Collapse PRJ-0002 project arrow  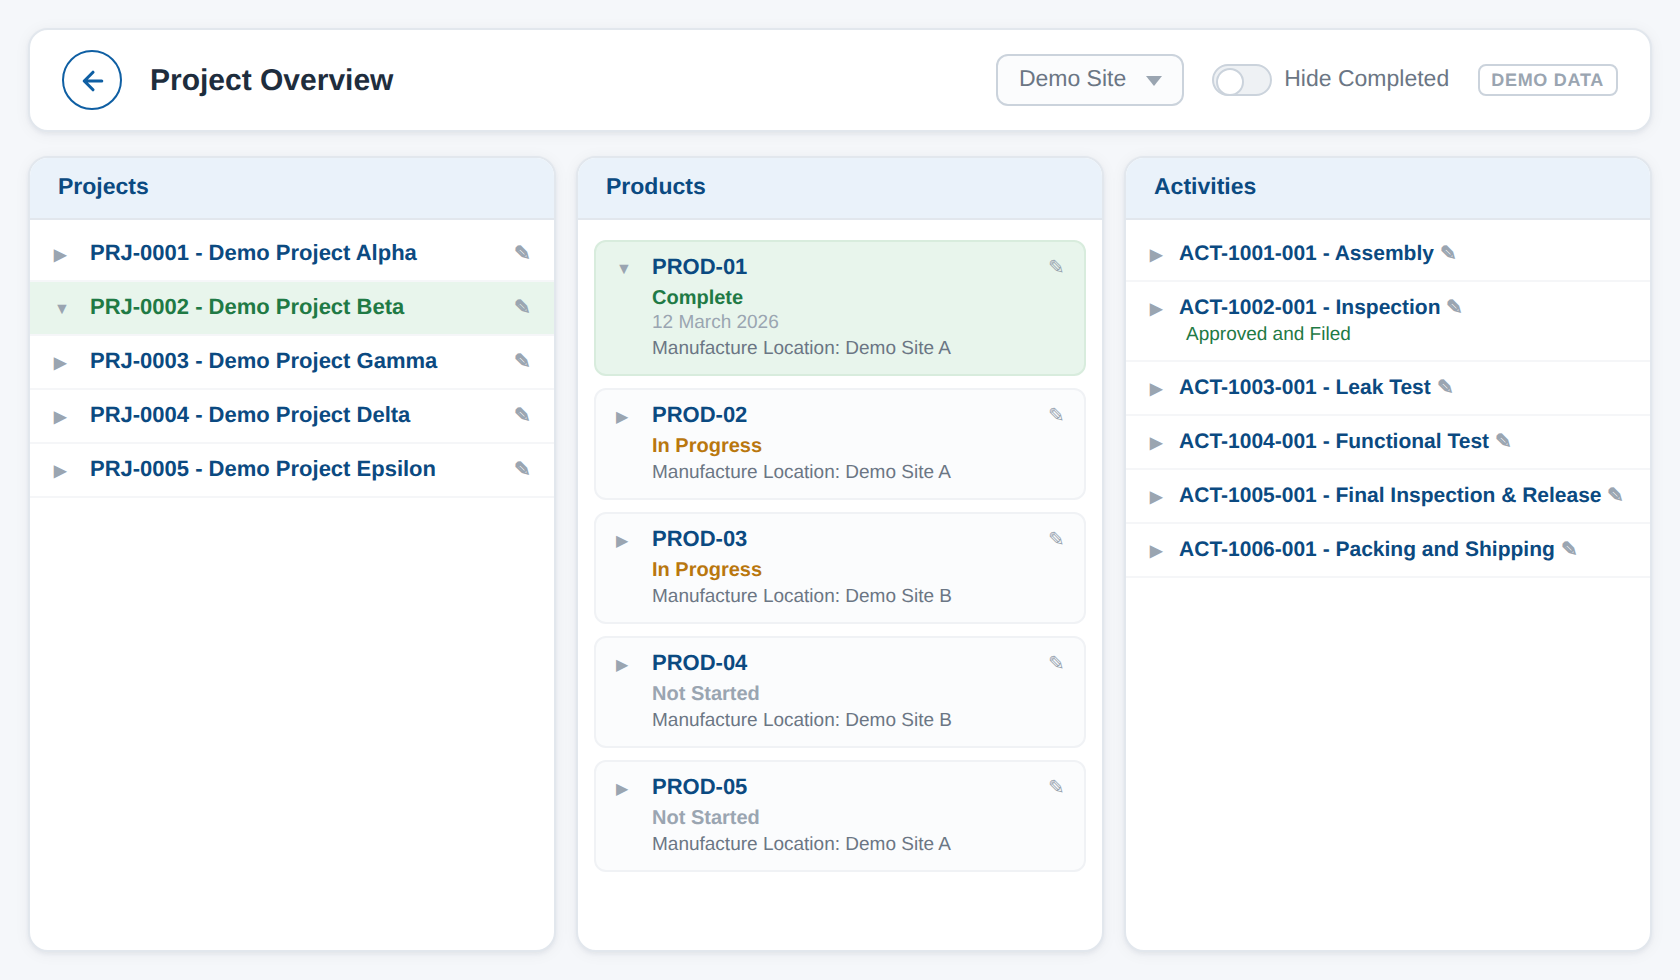(62, 309)
